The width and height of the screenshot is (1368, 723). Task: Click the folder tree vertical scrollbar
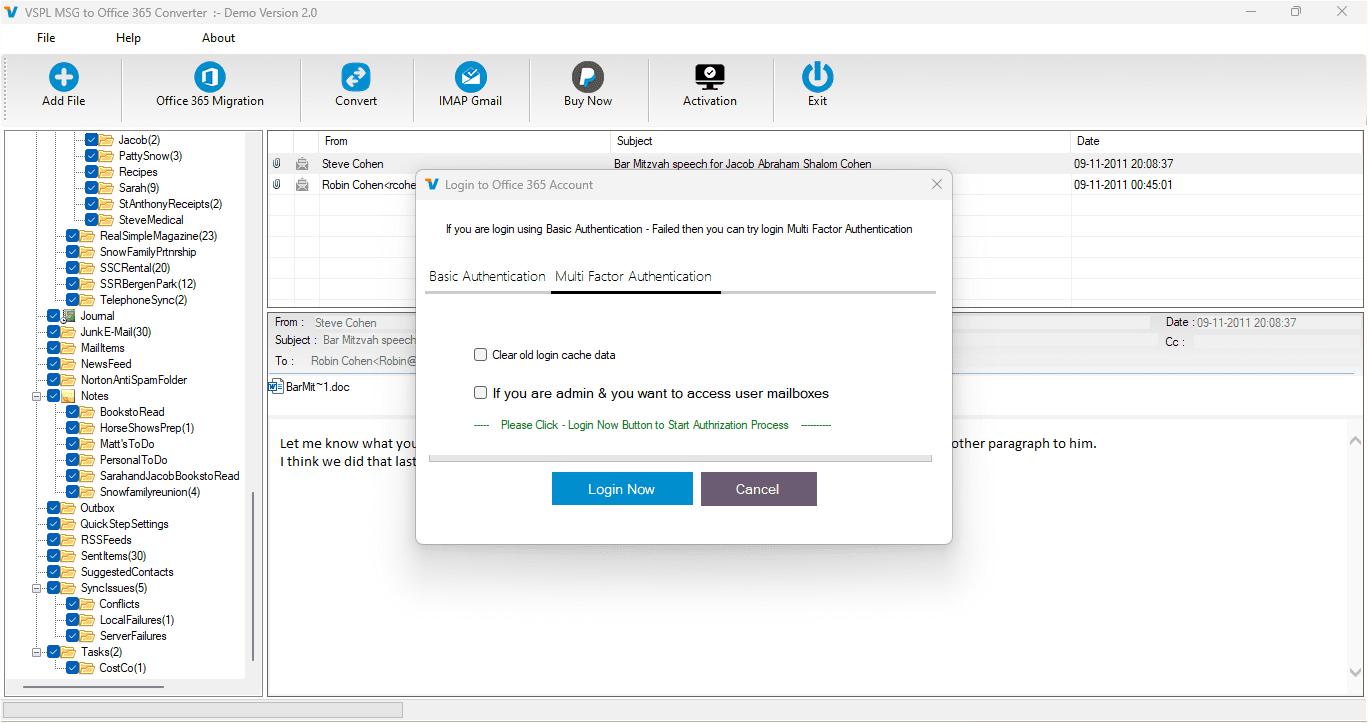pos(253,575)
